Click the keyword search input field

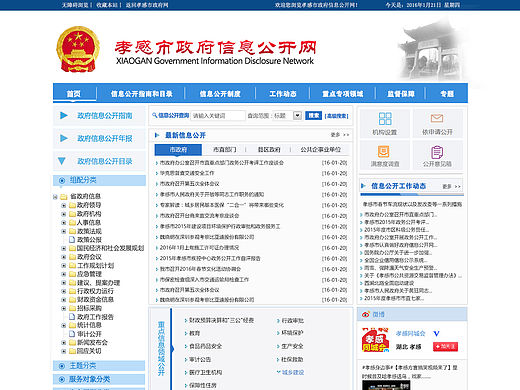(218, 116)
